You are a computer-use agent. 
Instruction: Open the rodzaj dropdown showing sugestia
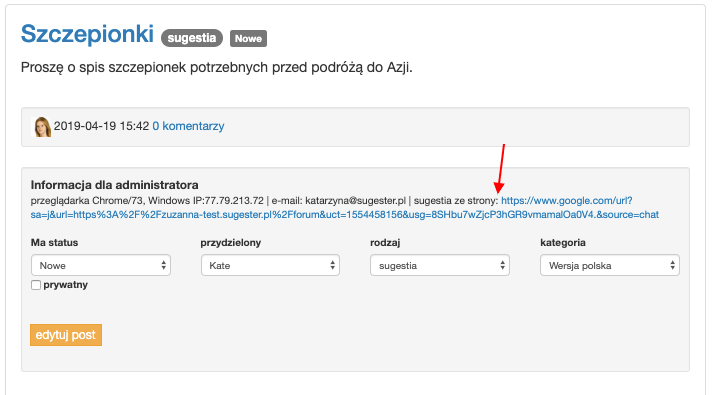(440, 265)
